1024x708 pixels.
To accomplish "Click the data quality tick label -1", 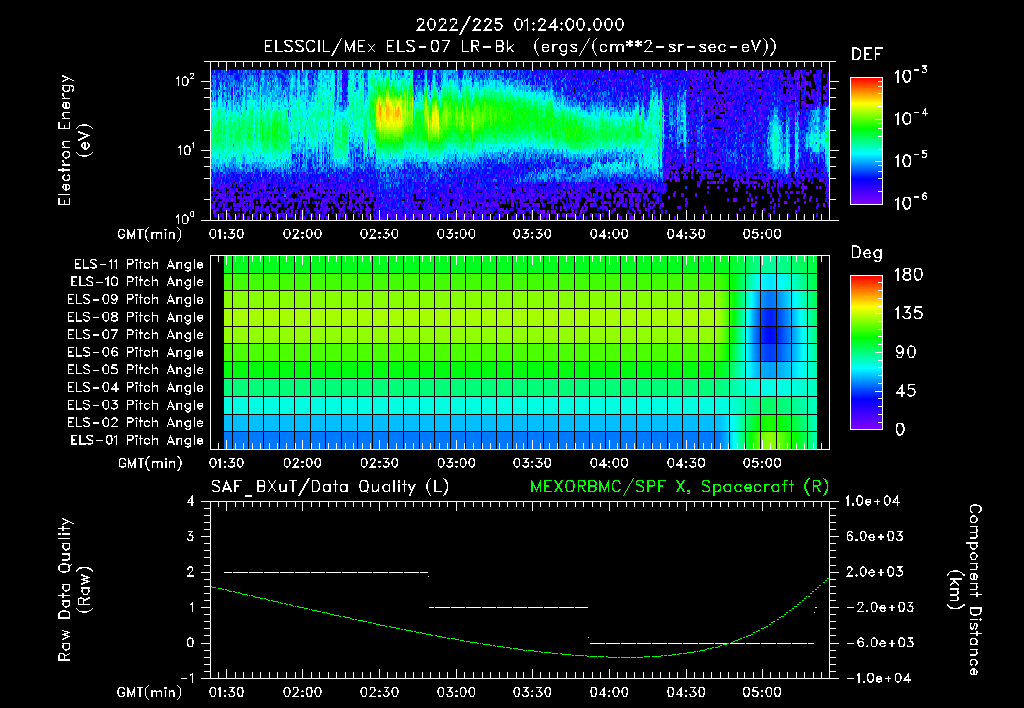I will pyautogui.click(x=187, y=678).
